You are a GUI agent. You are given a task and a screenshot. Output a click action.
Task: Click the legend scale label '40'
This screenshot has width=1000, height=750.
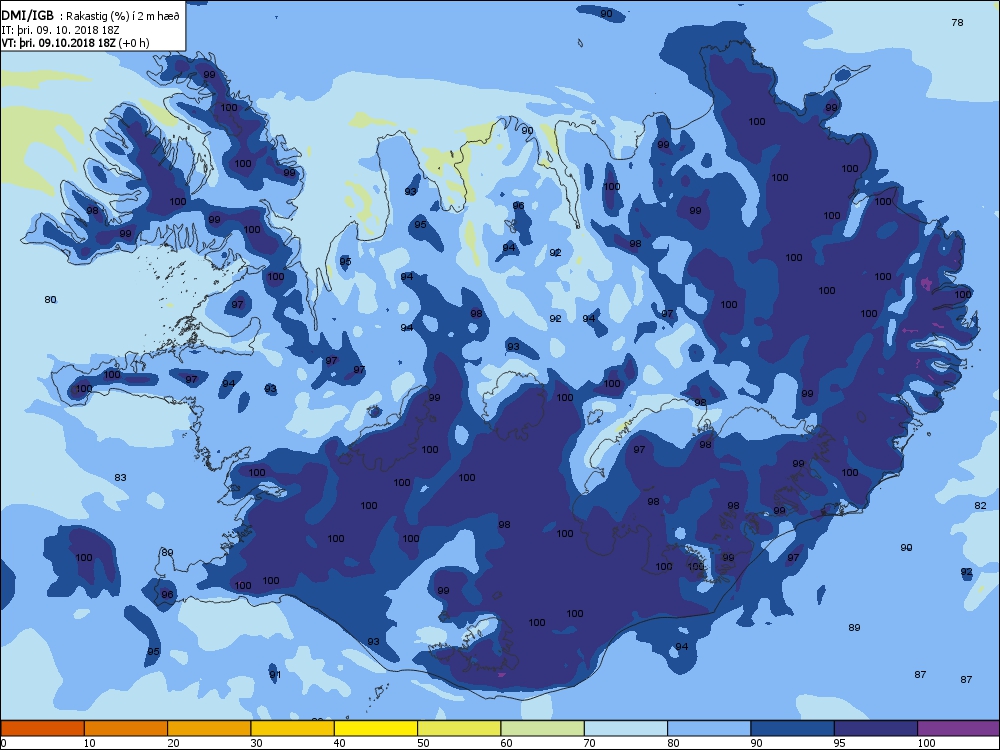tap(339, 743)
